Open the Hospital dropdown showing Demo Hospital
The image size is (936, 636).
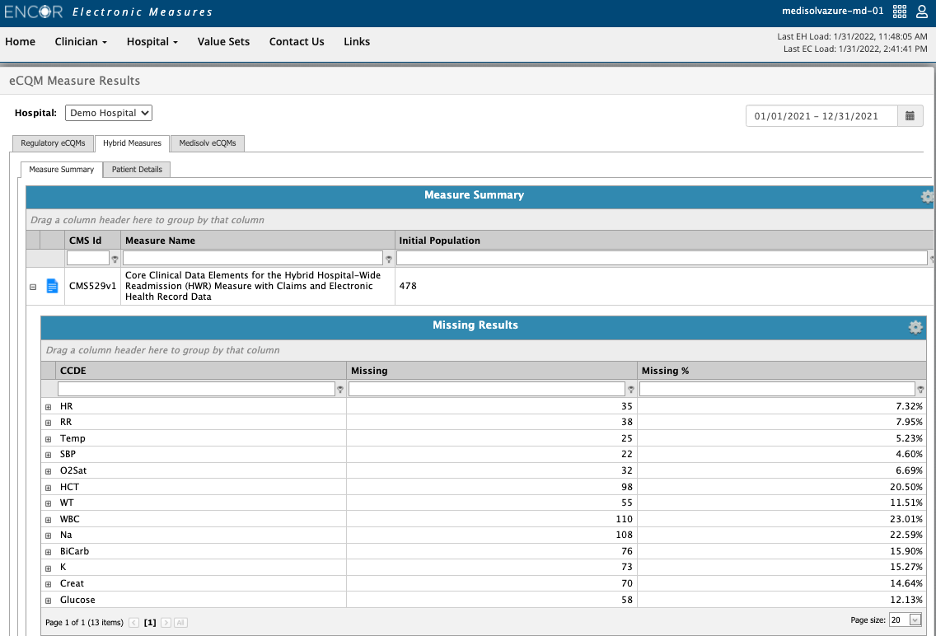[108, 112]
